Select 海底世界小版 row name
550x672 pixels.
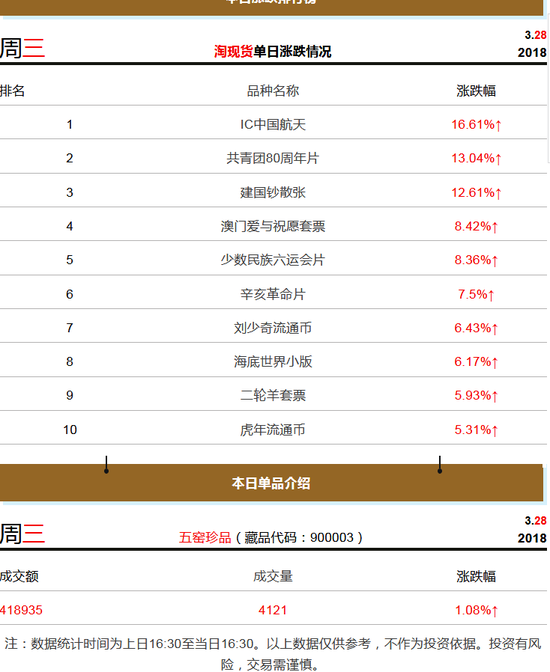tap(273, 362)
